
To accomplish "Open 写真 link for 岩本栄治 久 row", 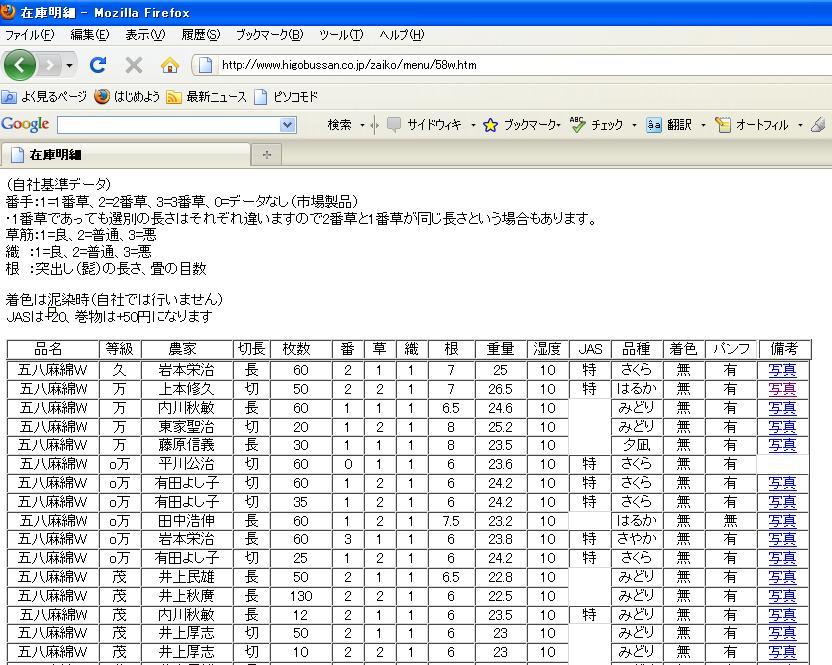I will (782, 370).
